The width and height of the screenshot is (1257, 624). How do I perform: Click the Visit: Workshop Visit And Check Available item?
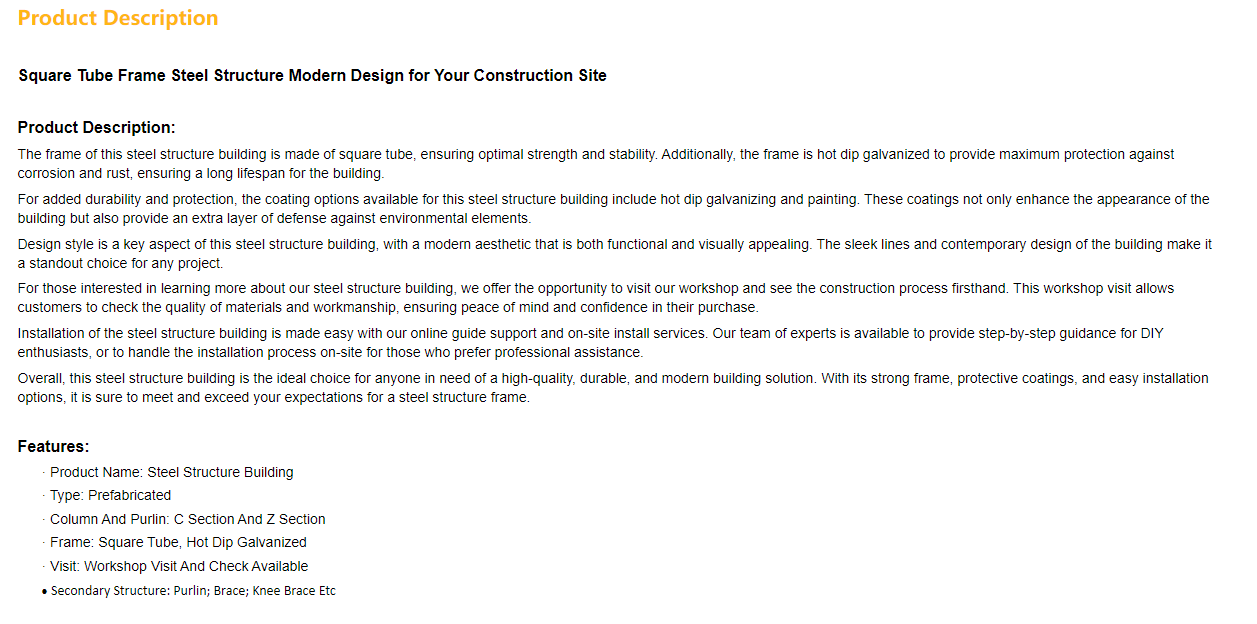(x=179, y=567)
